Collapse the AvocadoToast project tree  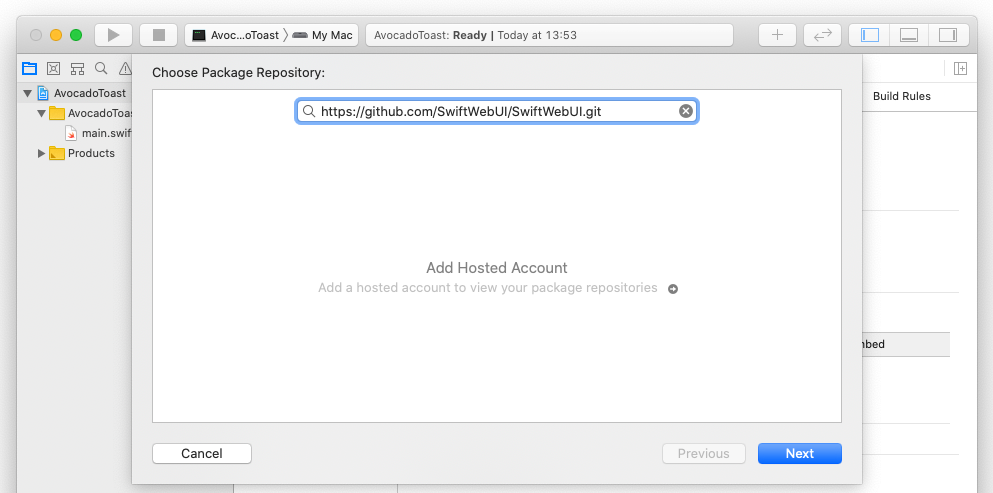pos(27,93)
